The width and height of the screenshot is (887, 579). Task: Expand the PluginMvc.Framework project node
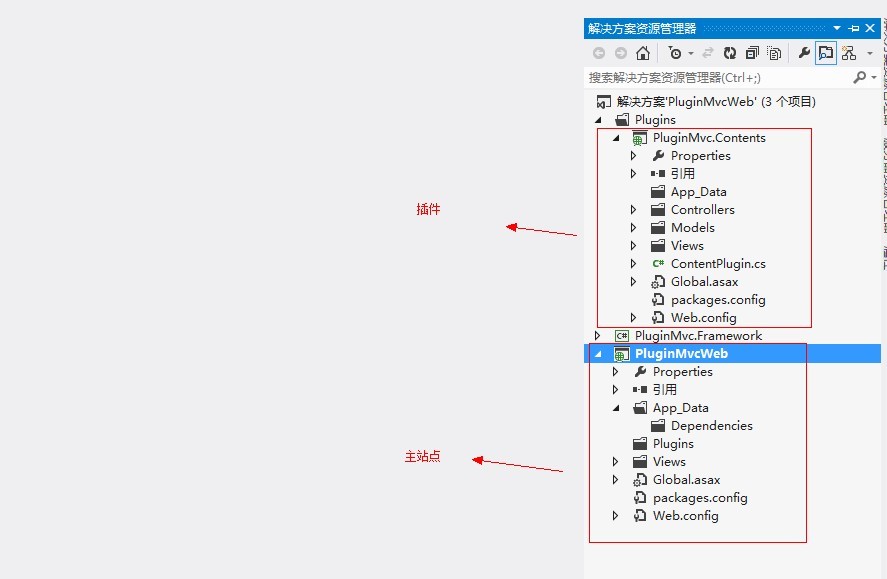[x=598, y=336]
